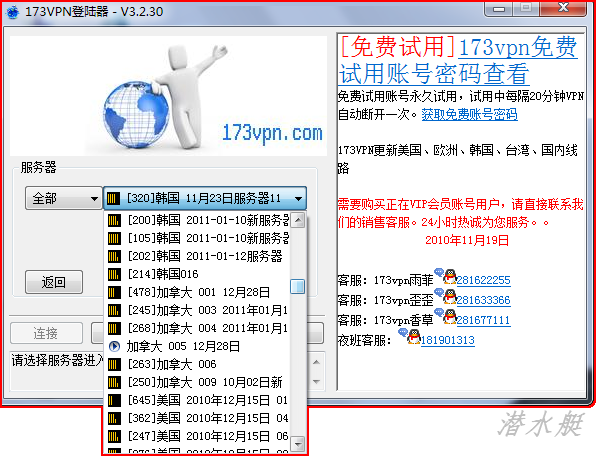
Task: Click signal icon beside [247]美国 entry
Action: [114, 436]
